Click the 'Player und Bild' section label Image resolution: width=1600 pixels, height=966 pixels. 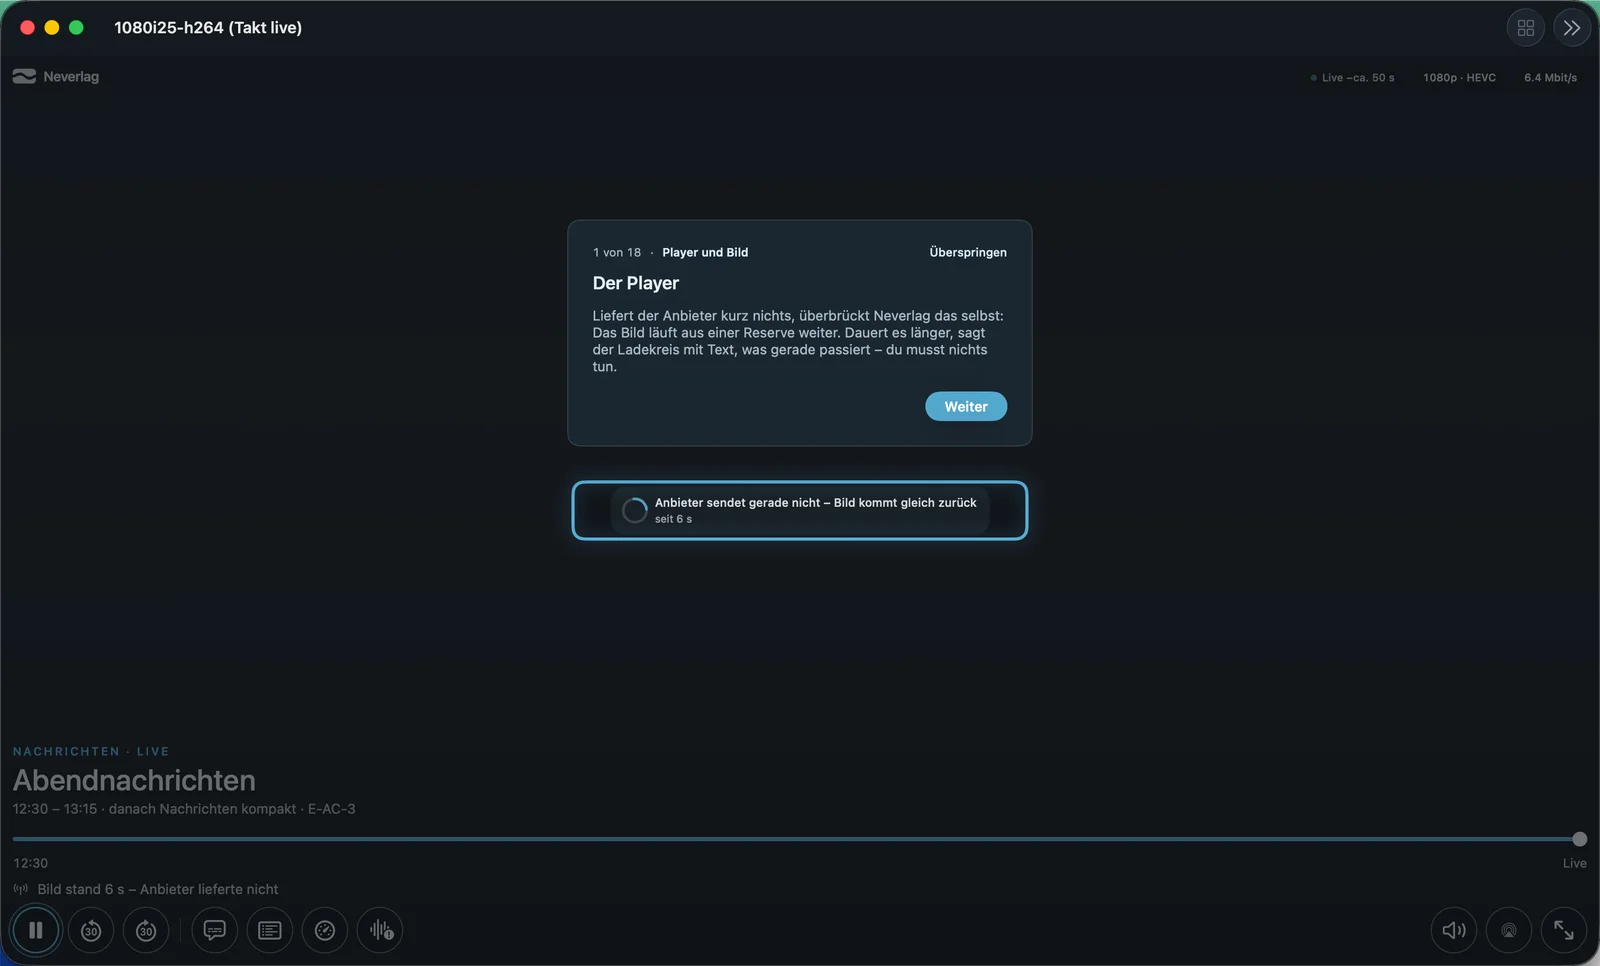705,252
